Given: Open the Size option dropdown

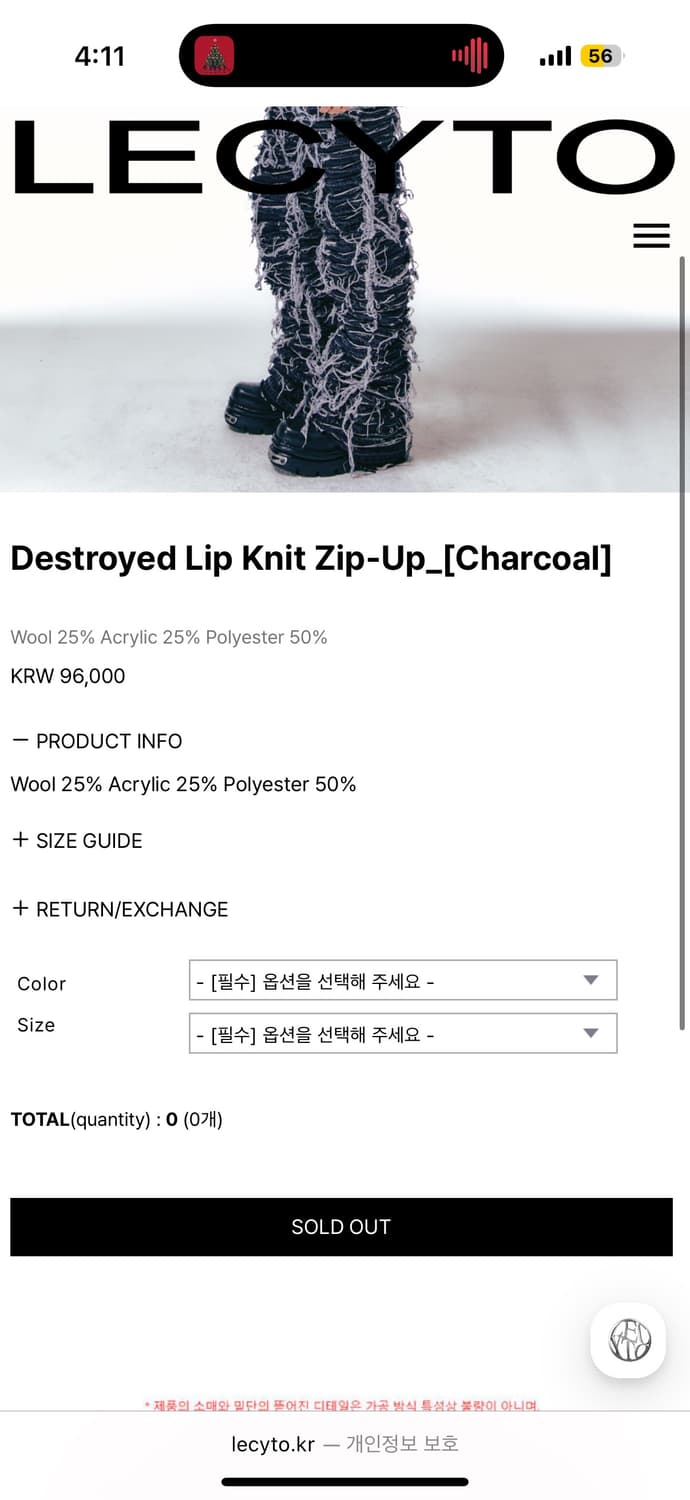Looking at the screenshot, I should [x=403, y=1033].
